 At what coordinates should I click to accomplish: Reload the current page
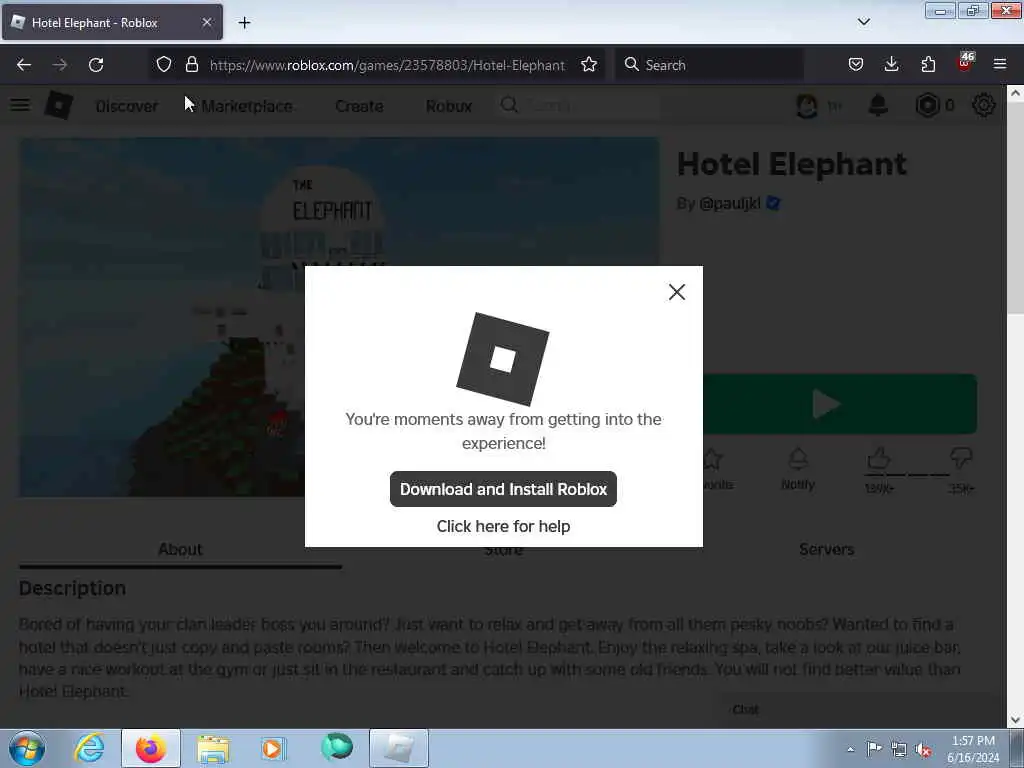point(96,65)
